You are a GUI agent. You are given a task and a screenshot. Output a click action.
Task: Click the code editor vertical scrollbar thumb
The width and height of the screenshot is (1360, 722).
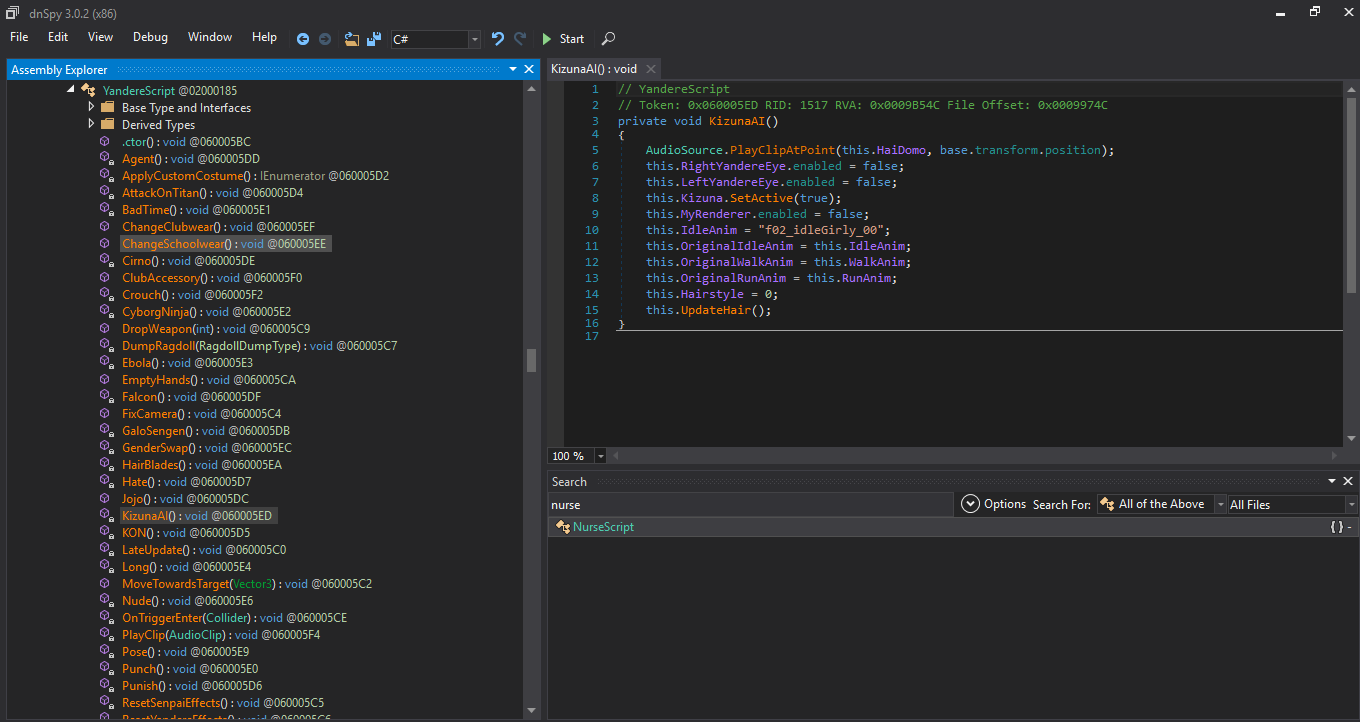(x=1351, y=195)
